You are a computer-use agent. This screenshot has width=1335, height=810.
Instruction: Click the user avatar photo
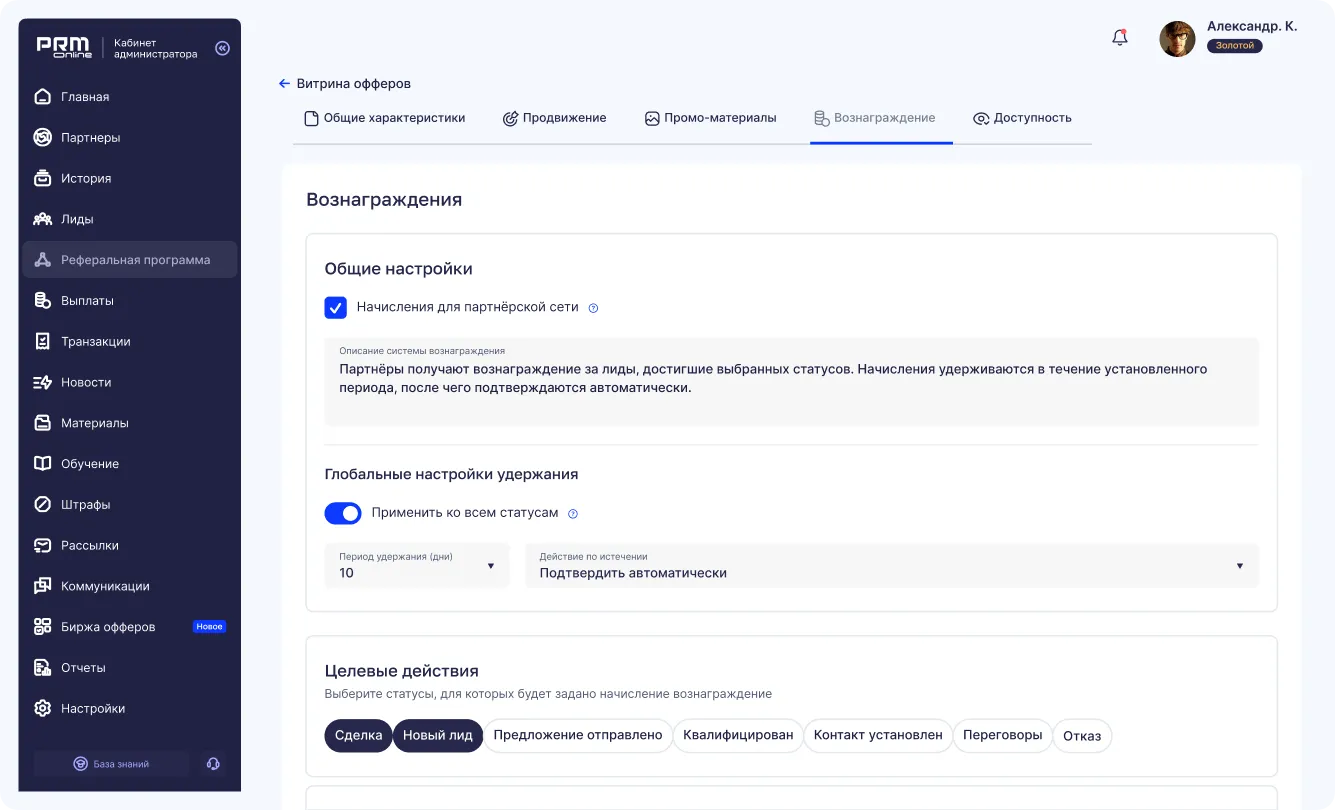point(1177,39)
